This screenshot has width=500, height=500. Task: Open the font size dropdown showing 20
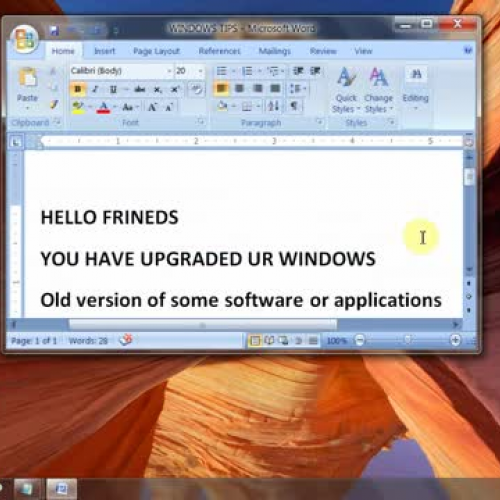(200, 71)
